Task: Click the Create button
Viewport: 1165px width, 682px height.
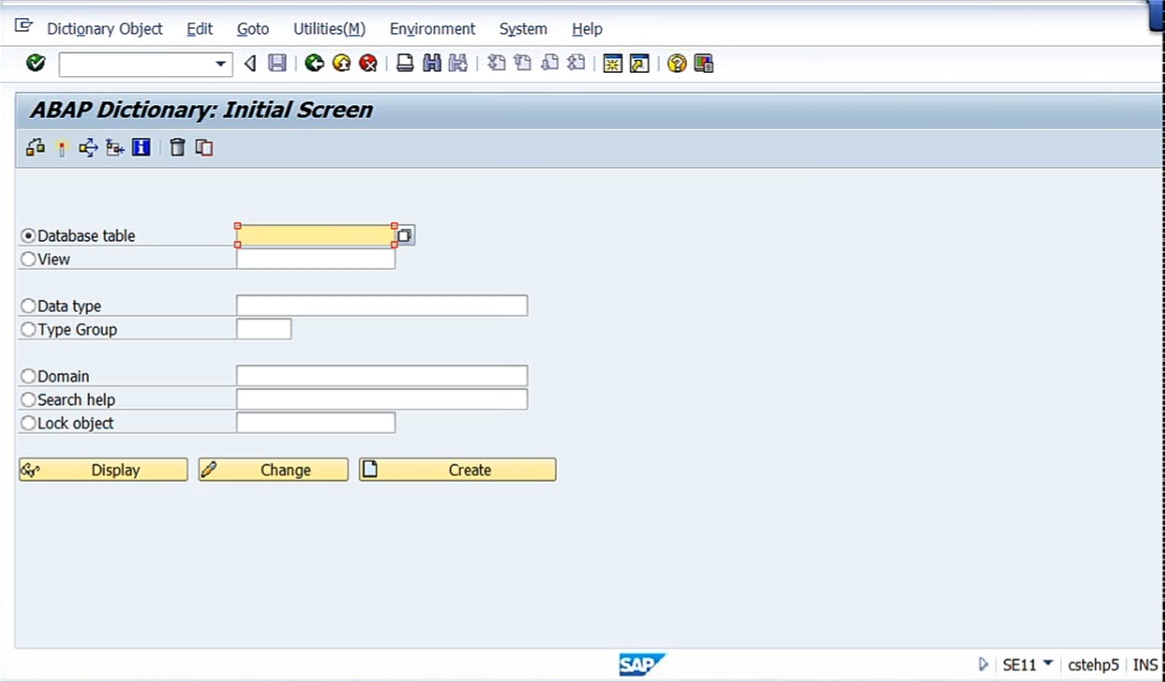Action: [458, 470]
